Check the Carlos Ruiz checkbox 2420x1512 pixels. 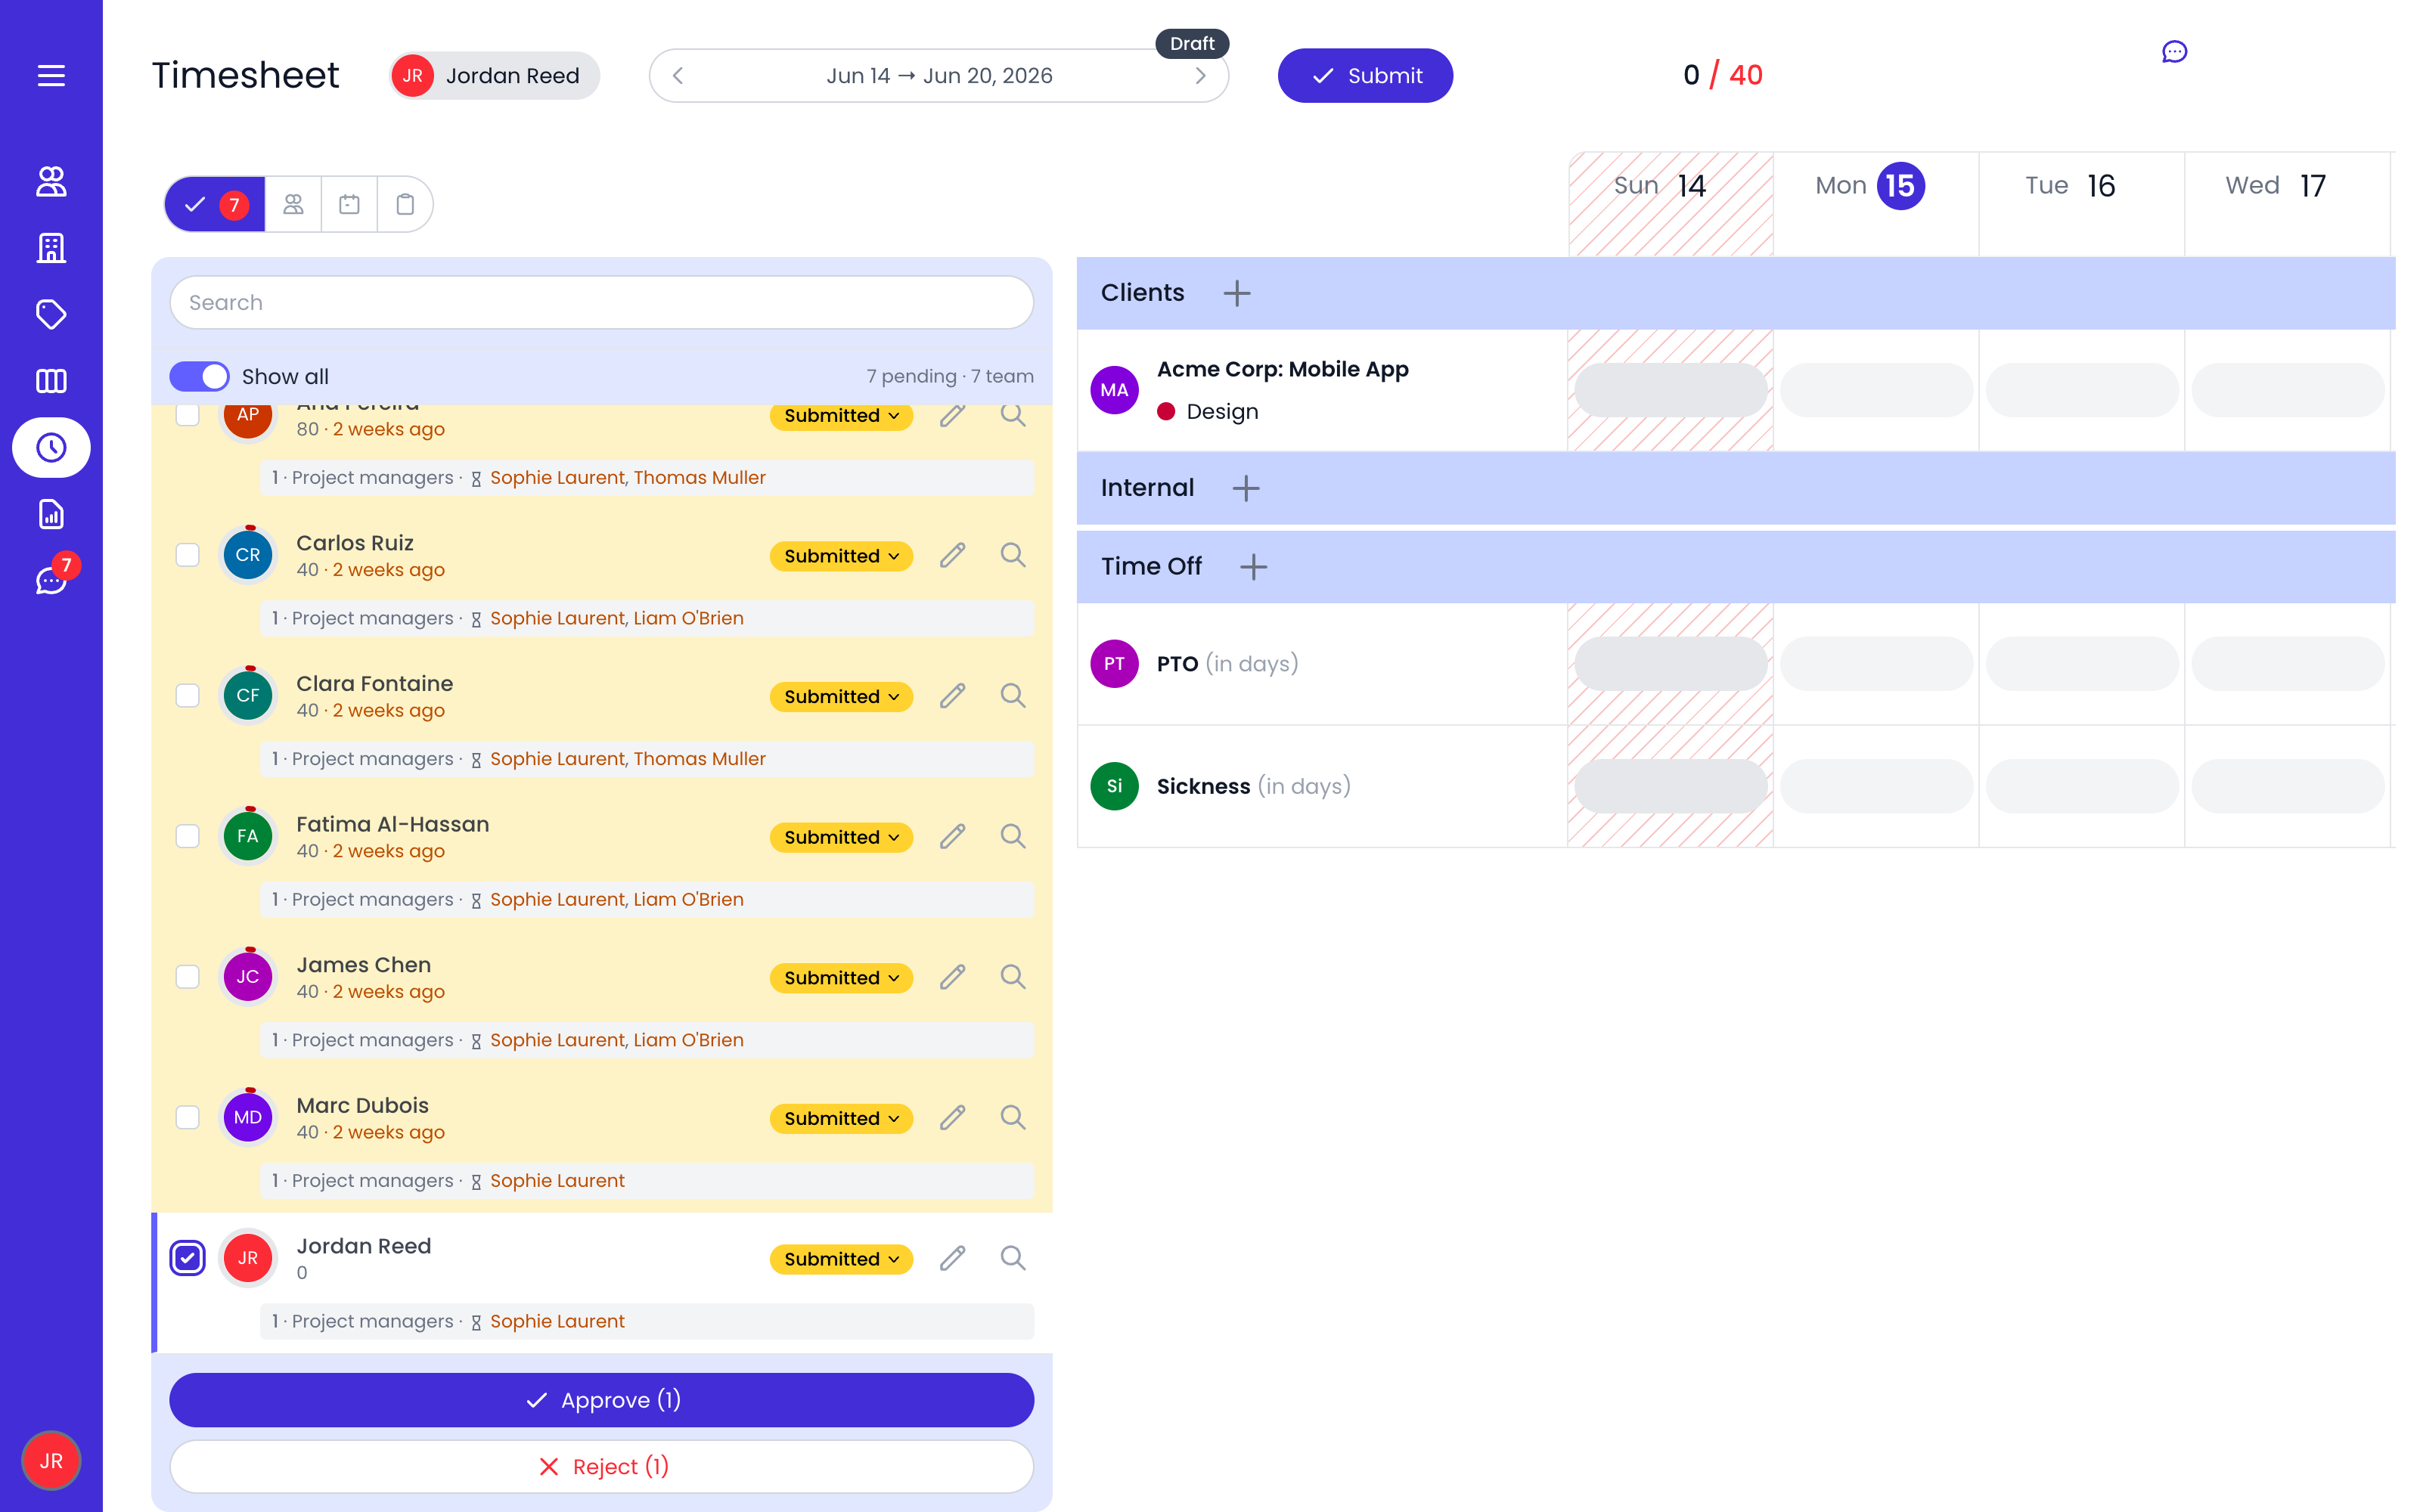[187, 555]
